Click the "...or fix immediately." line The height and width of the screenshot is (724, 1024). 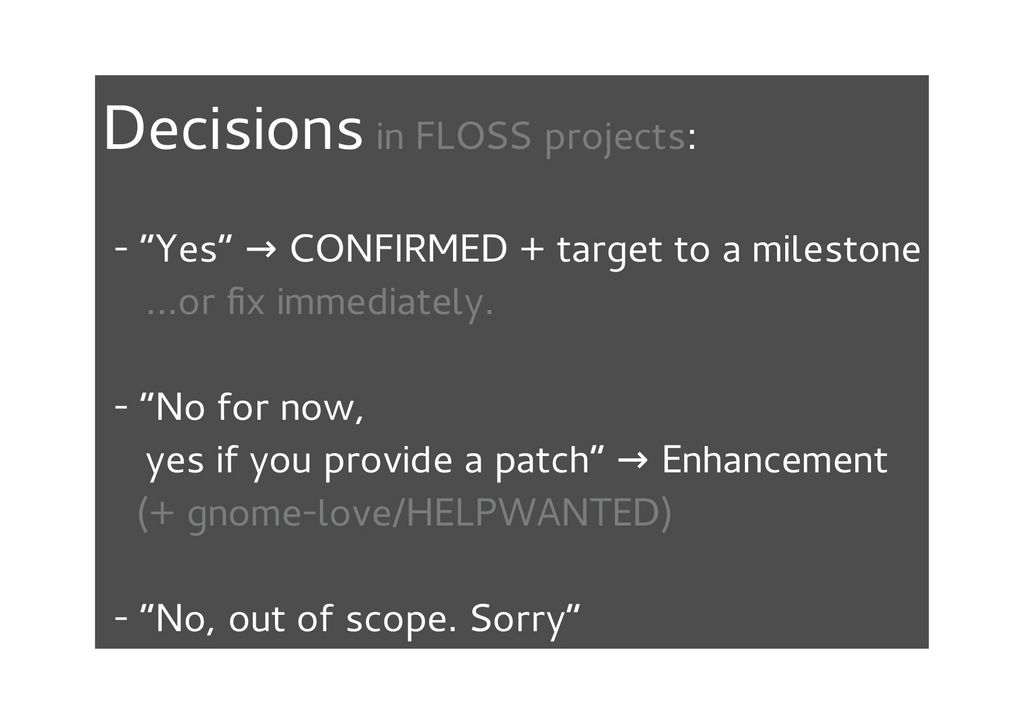pyautogui.click(x=319, y=303)
